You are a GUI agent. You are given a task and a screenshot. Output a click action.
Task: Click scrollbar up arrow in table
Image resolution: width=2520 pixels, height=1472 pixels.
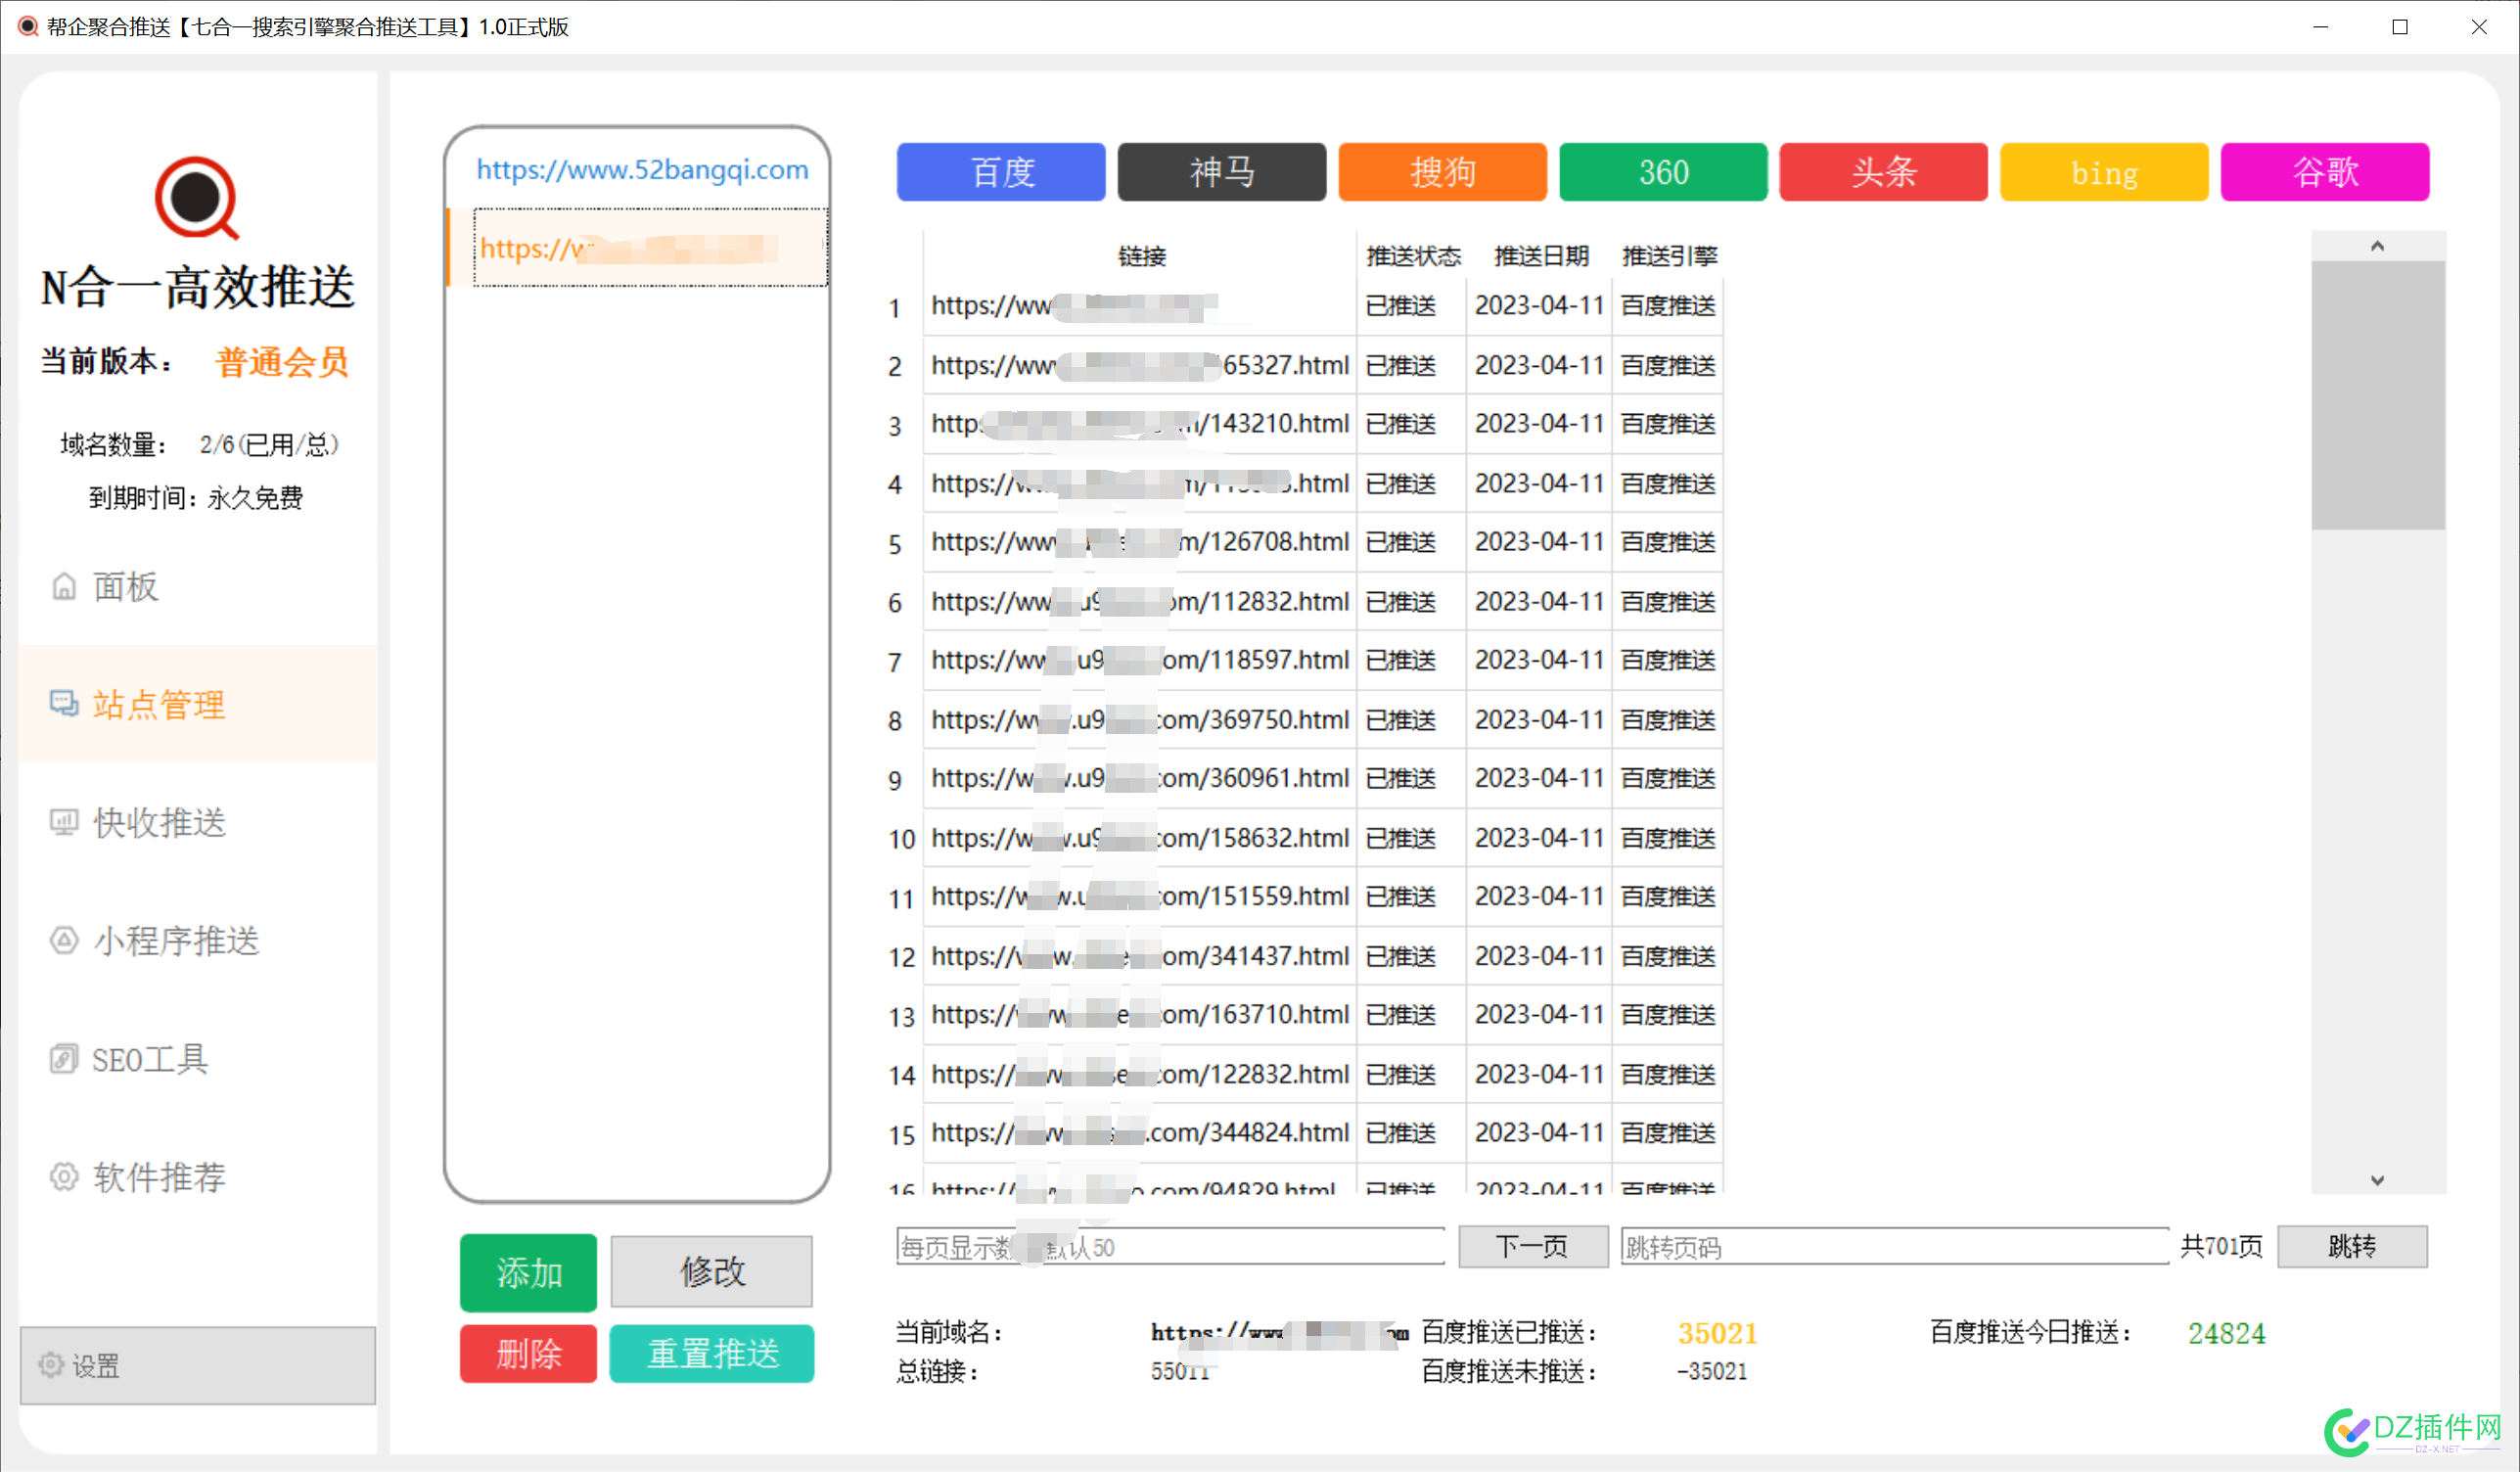tap(2378, 246)
